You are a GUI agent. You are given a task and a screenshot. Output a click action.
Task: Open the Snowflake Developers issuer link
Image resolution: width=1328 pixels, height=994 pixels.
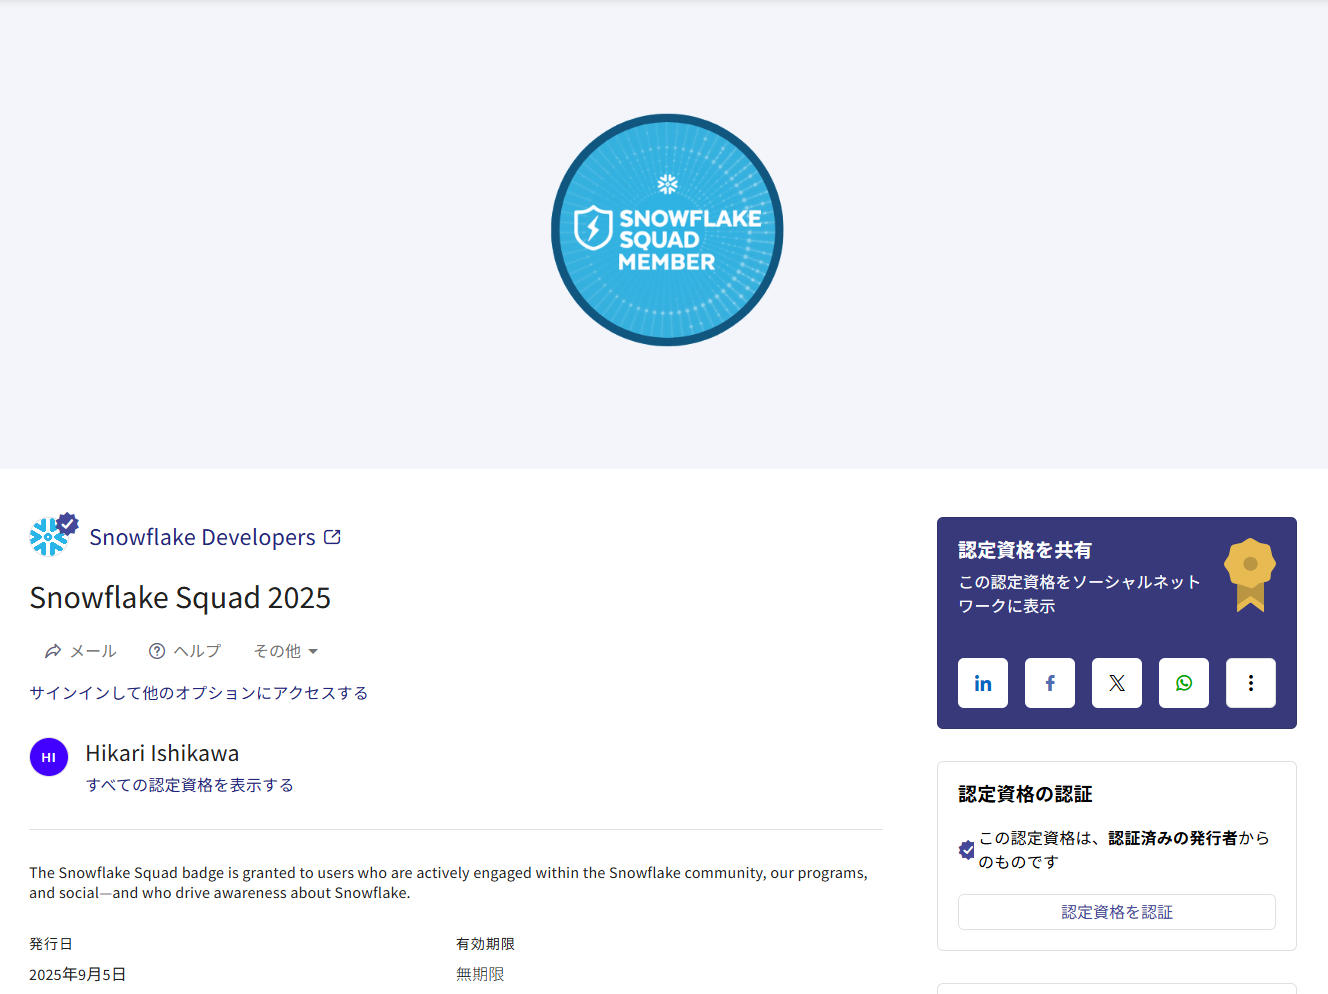pos(202,537)
